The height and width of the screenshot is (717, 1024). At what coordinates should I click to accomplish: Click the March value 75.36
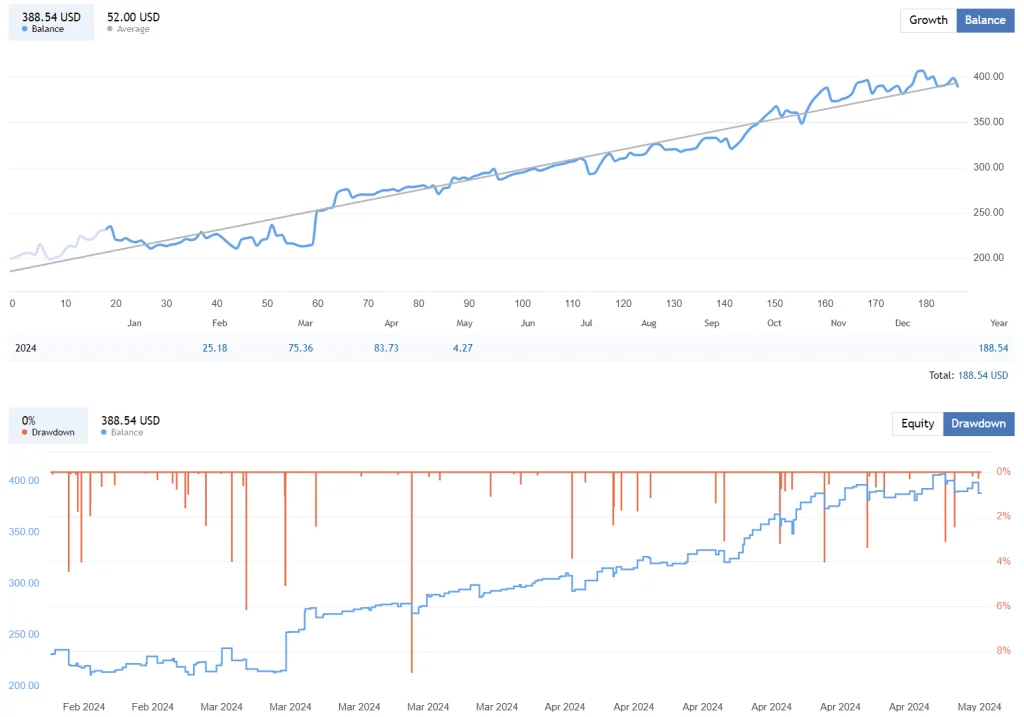[300, 348]
